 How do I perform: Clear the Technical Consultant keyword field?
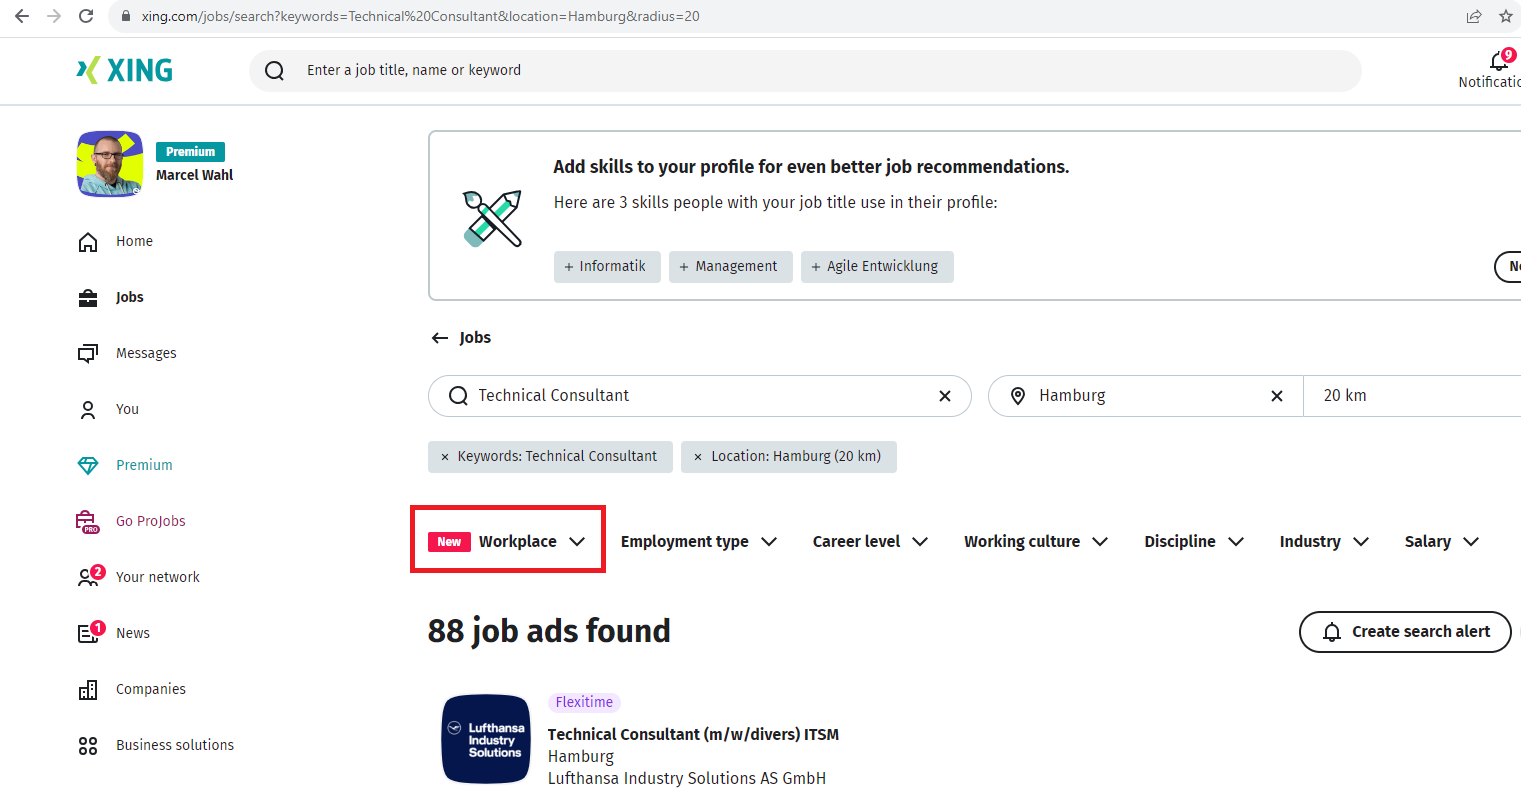(x=944, y=396)
